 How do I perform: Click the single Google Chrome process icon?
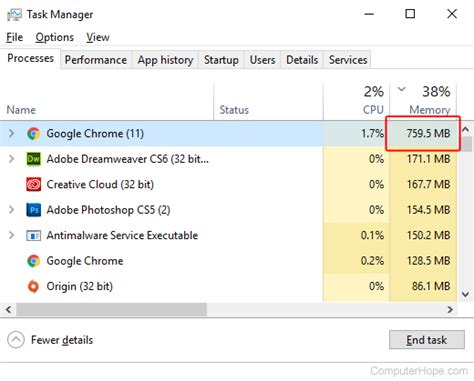pyautogui.click(x=33, y=261)
